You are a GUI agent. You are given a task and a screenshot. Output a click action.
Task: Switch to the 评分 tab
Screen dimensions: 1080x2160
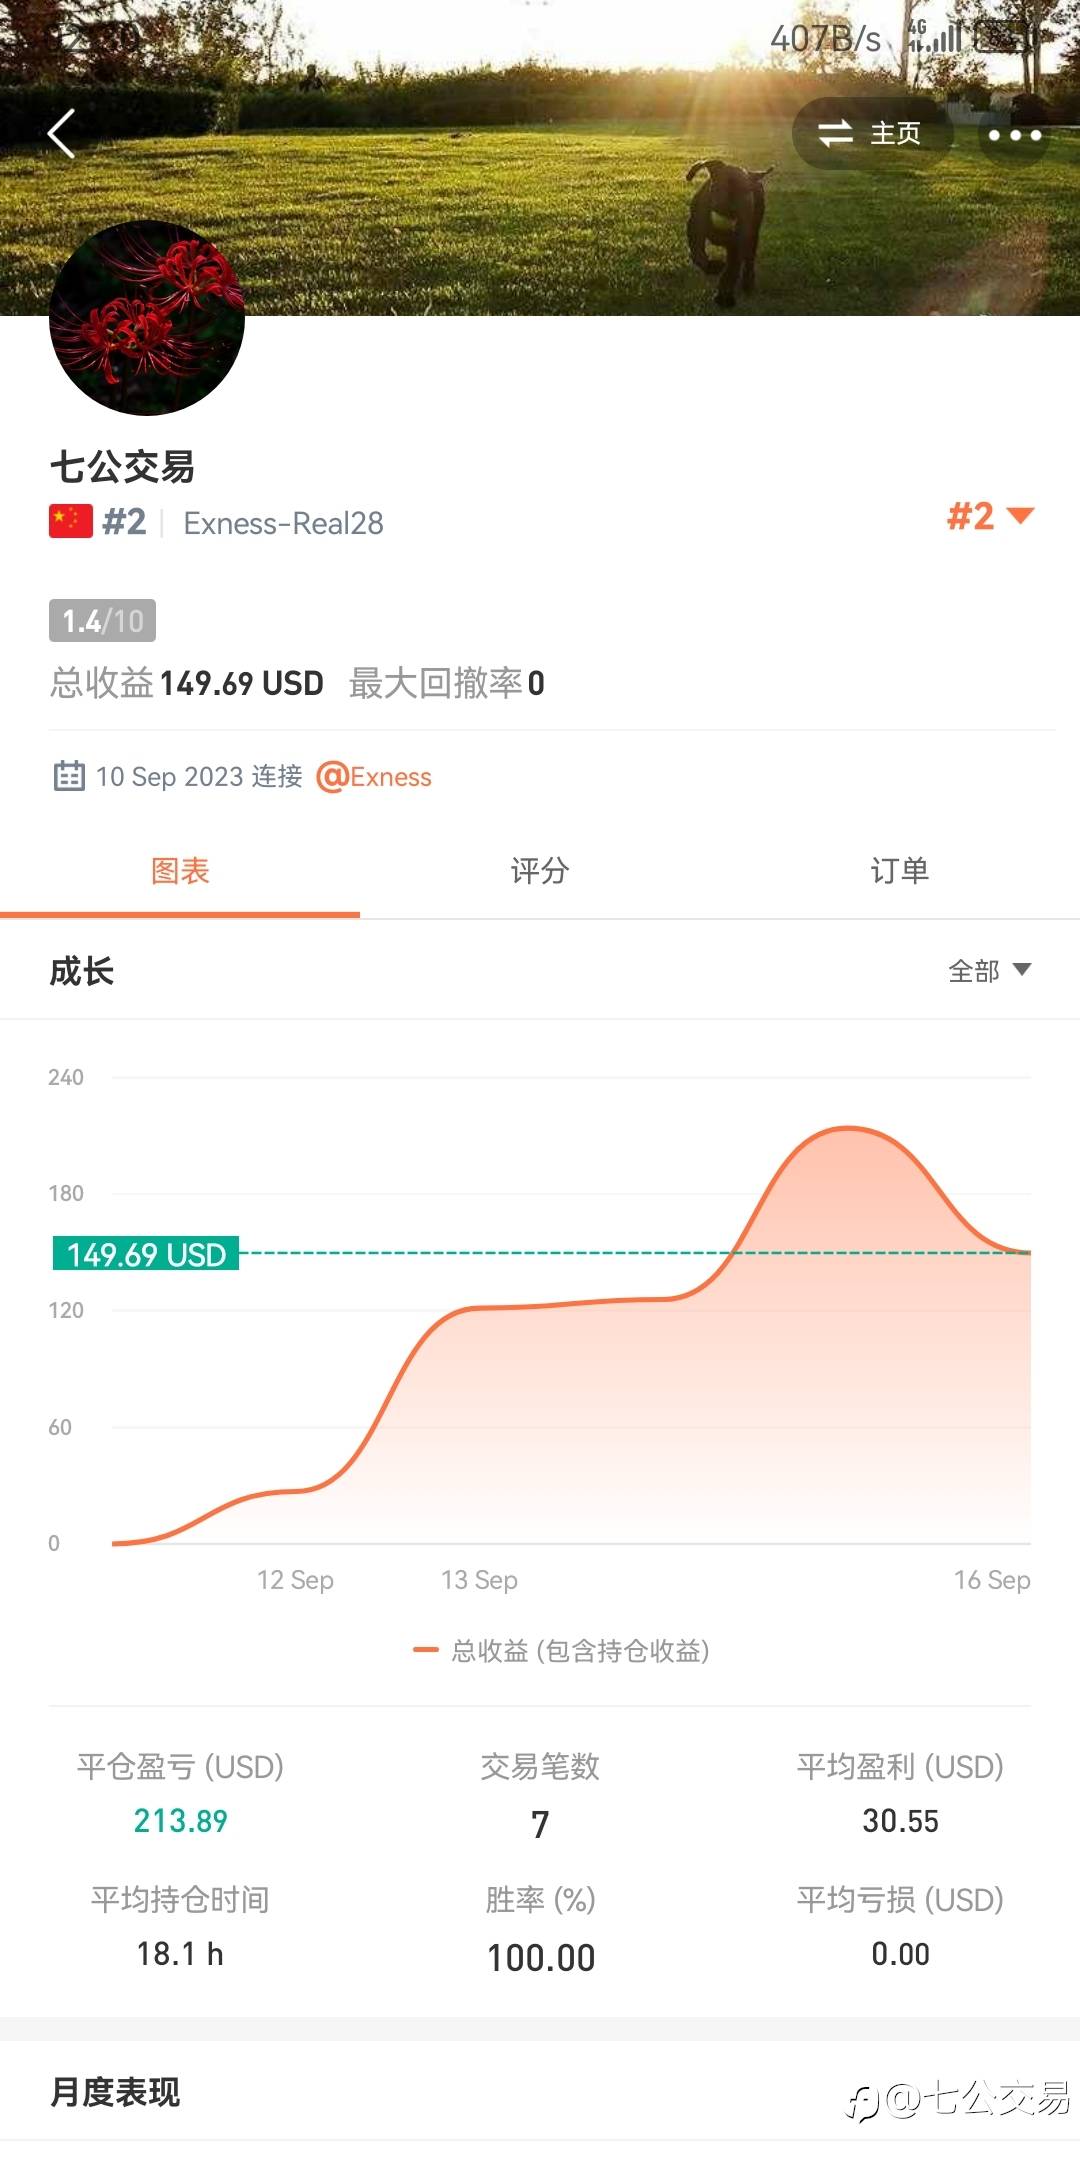click(x=540, y=871)
